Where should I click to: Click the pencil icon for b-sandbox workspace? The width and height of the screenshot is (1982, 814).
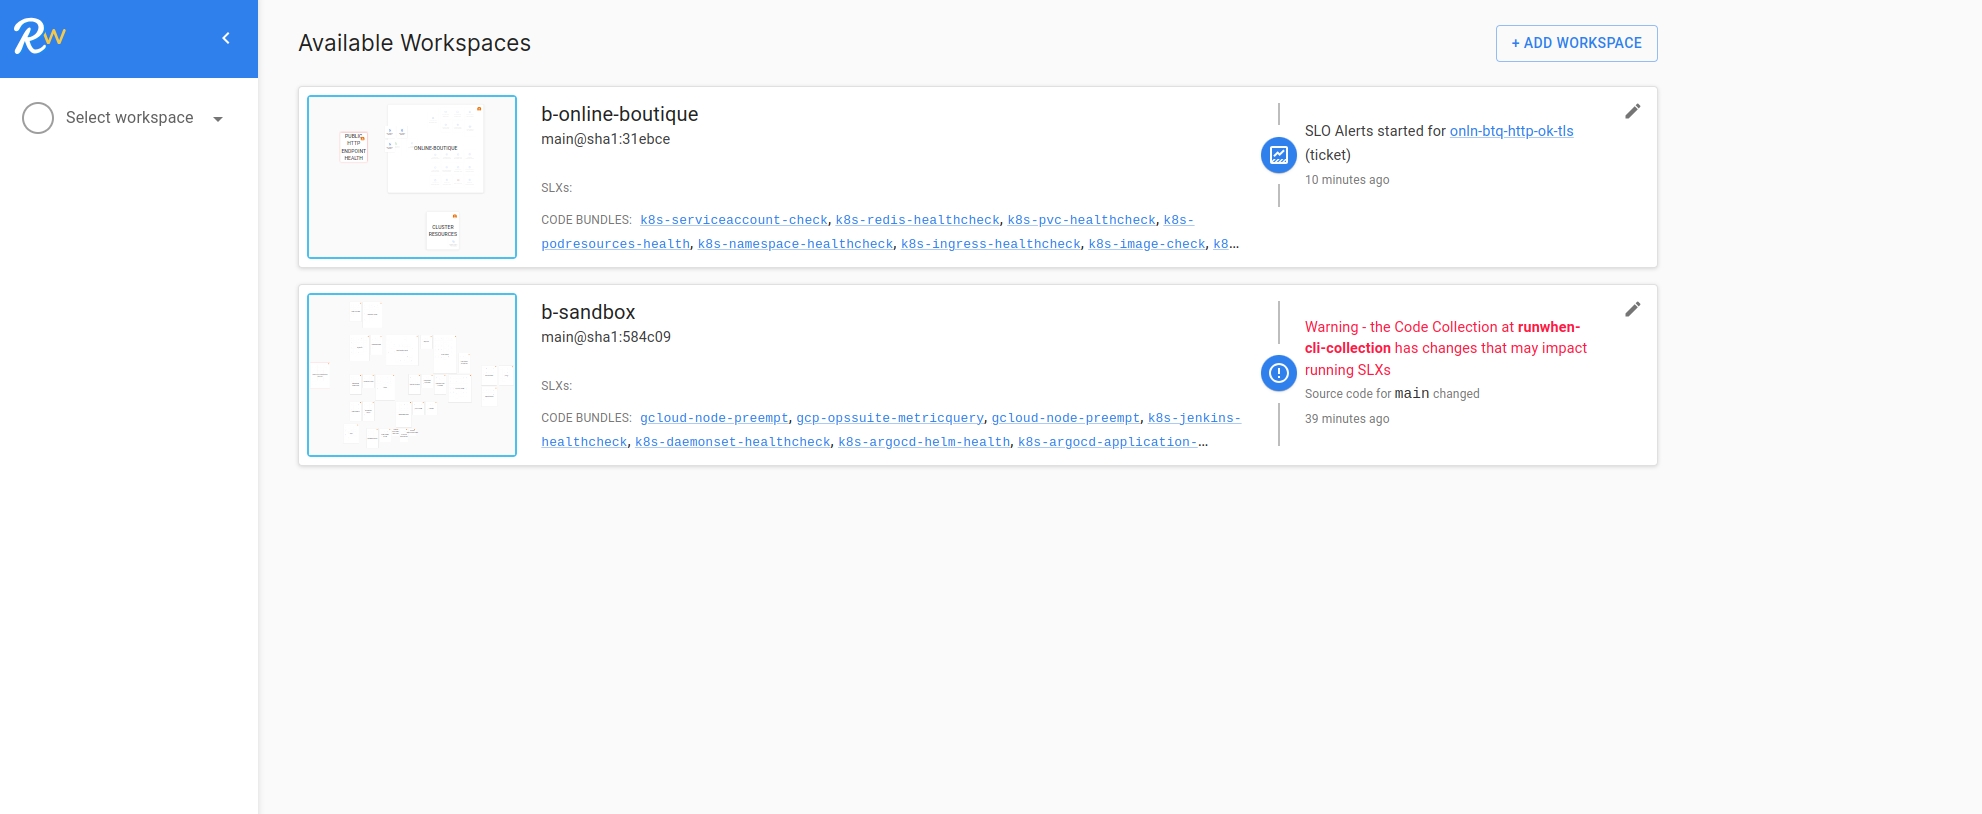1632,309
